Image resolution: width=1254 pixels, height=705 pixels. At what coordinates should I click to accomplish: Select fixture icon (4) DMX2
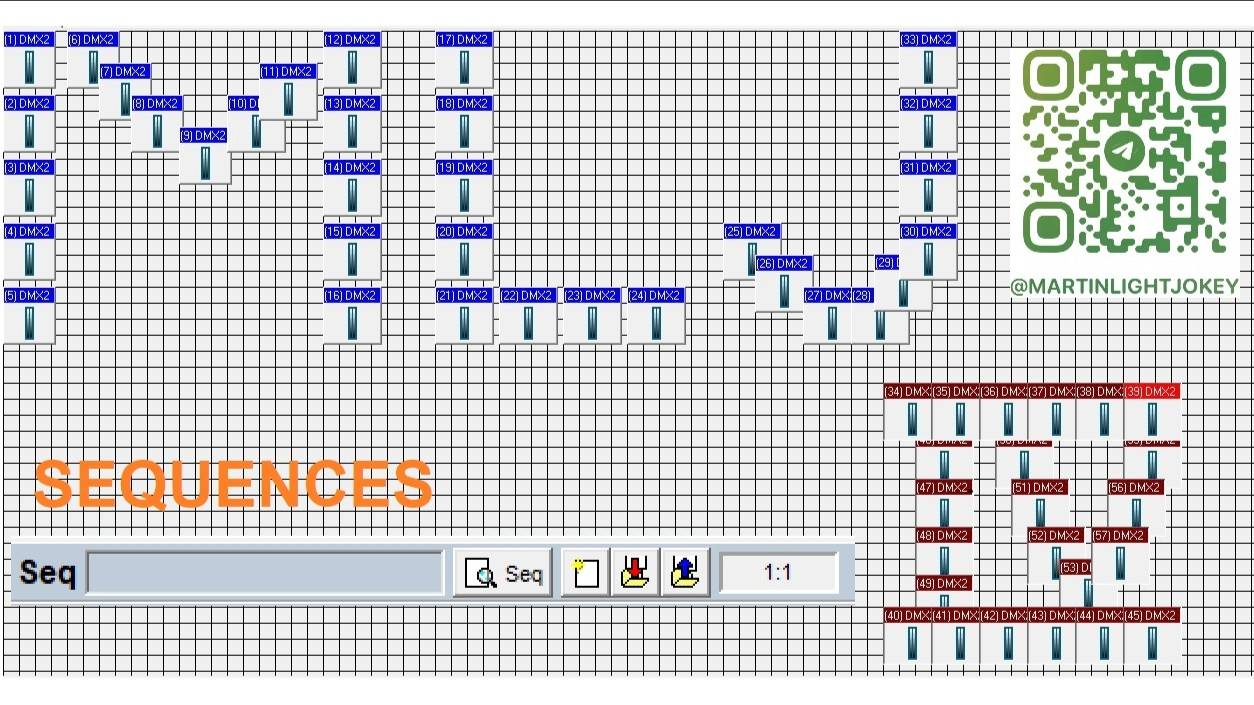point(29,252)
